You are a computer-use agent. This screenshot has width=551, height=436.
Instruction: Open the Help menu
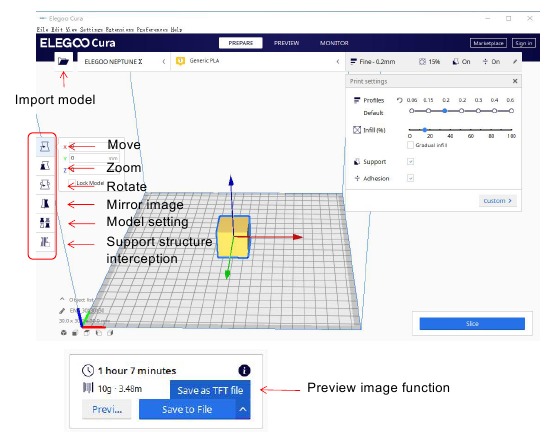point(176,30)
